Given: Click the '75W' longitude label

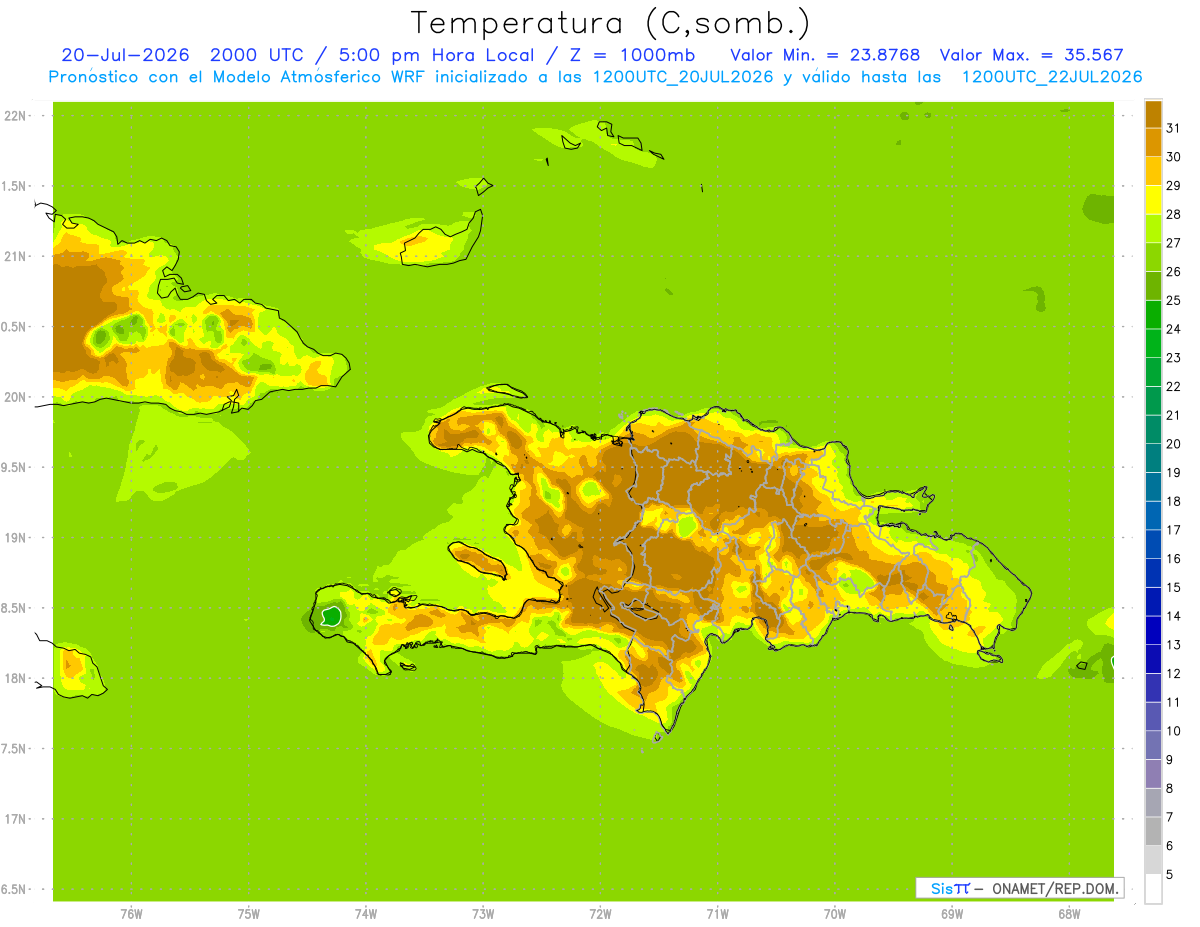Looking at the screenshot, I should 249,914.
